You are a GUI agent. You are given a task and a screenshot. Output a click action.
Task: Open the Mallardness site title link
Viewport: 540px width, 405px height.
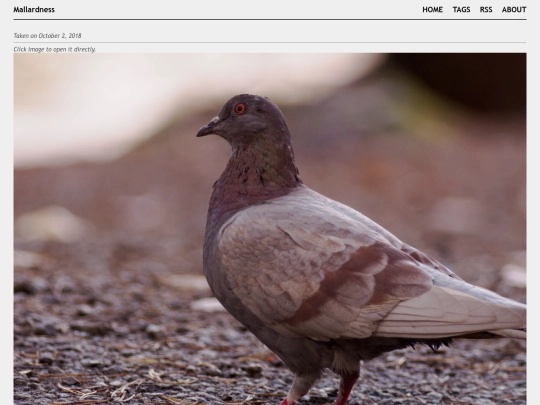pos(34,10)
